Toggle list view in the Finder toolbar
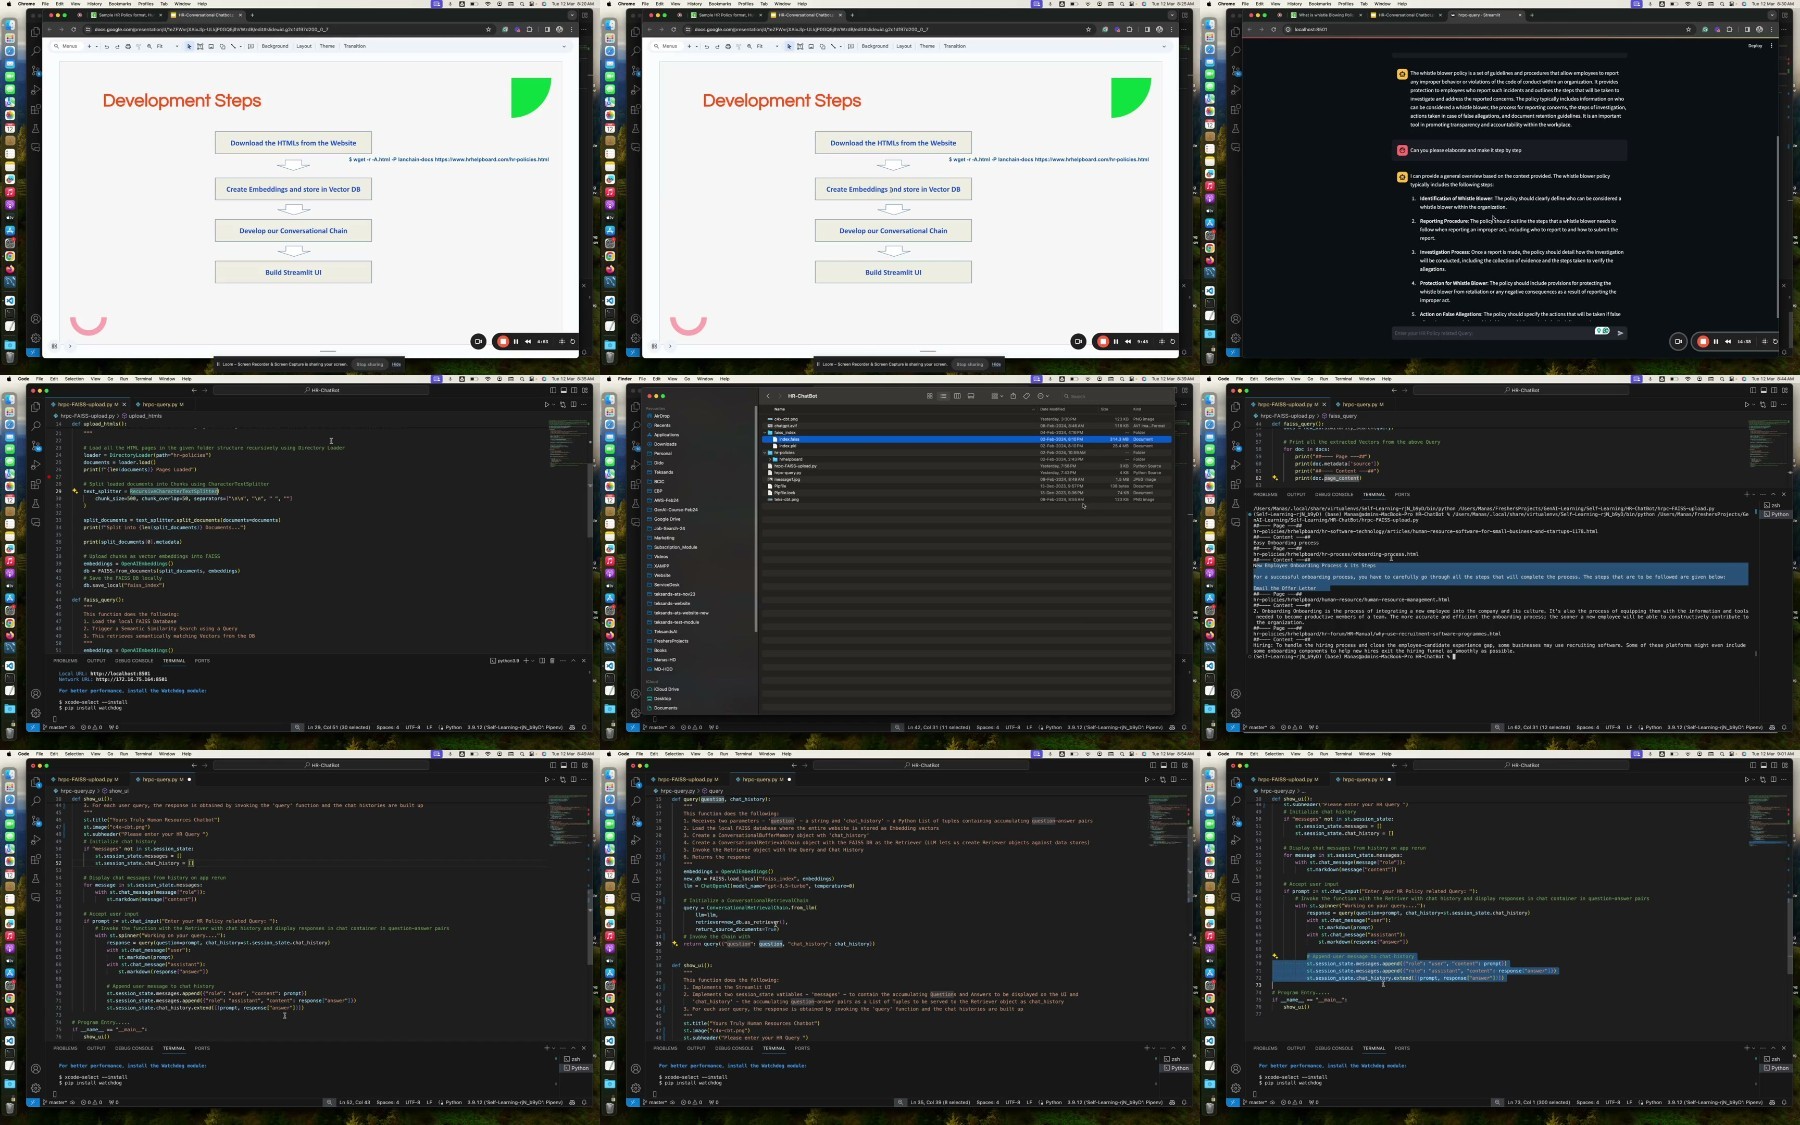Image resolution: width=1800 pixels, height=1125 pixels. pos(943,396)
